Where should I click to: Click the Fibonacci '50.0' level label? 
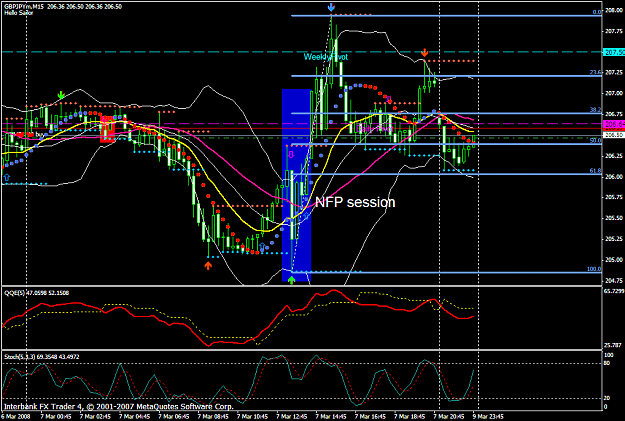click(596, 140)
